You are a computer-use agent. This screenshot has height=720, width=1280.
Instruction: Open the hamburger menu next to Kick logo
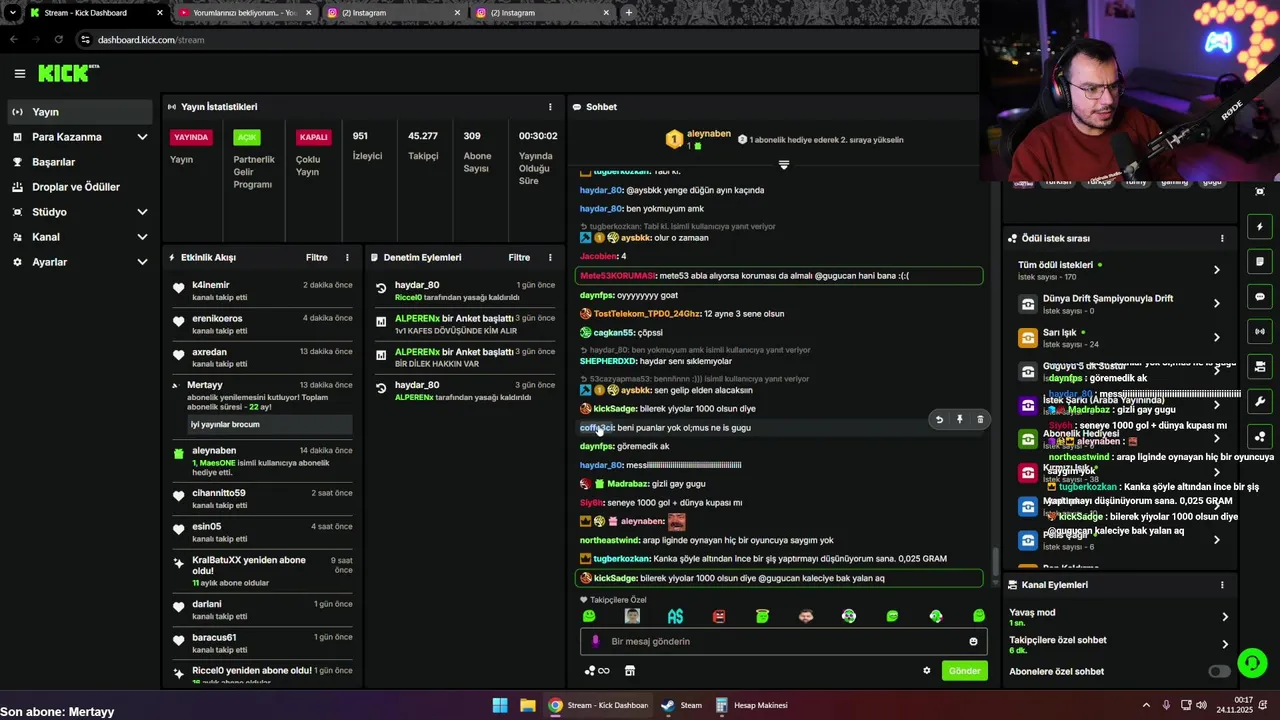[x=19, y=73]
